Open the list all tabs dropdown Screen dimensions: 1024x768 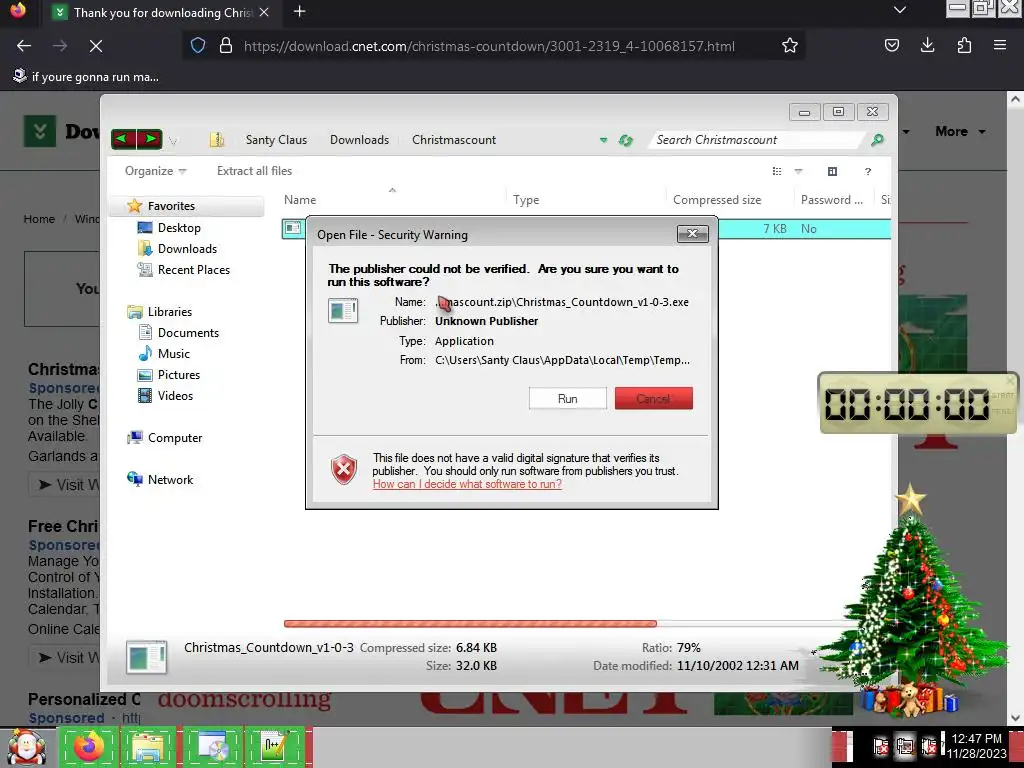coord(900,10)
